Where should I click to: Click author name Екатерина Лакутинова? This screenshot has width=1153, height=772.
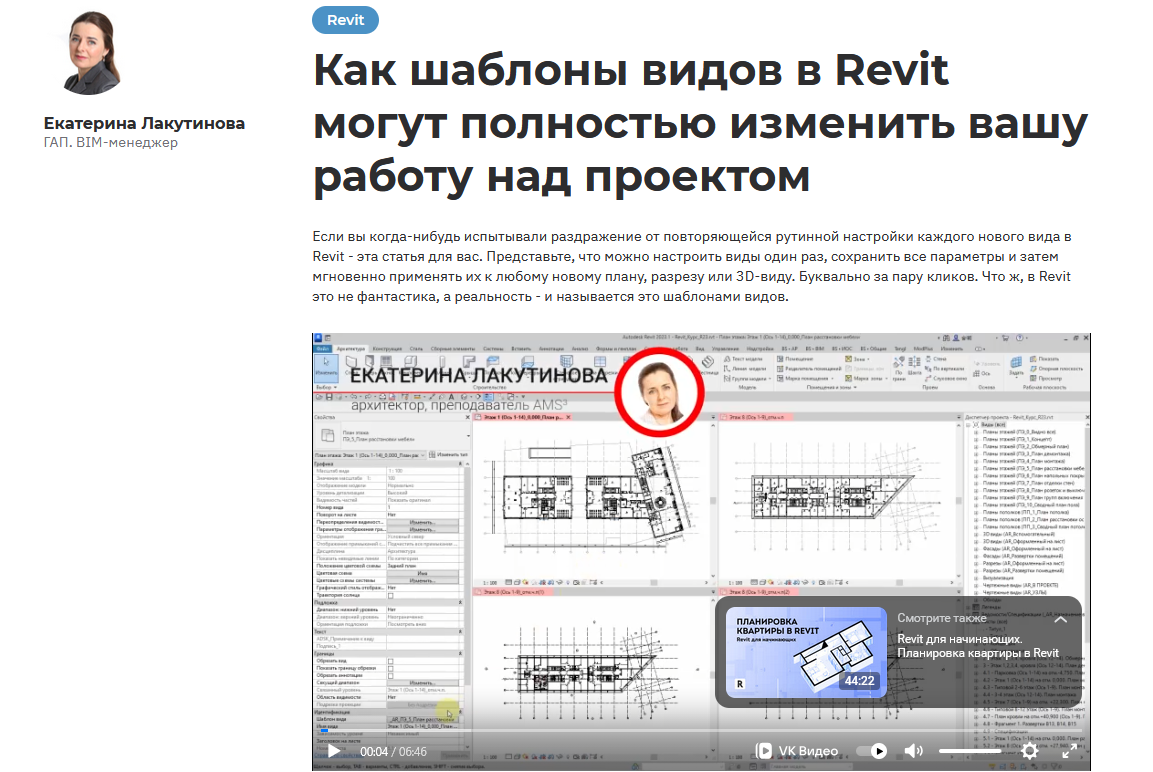(144, 123)
